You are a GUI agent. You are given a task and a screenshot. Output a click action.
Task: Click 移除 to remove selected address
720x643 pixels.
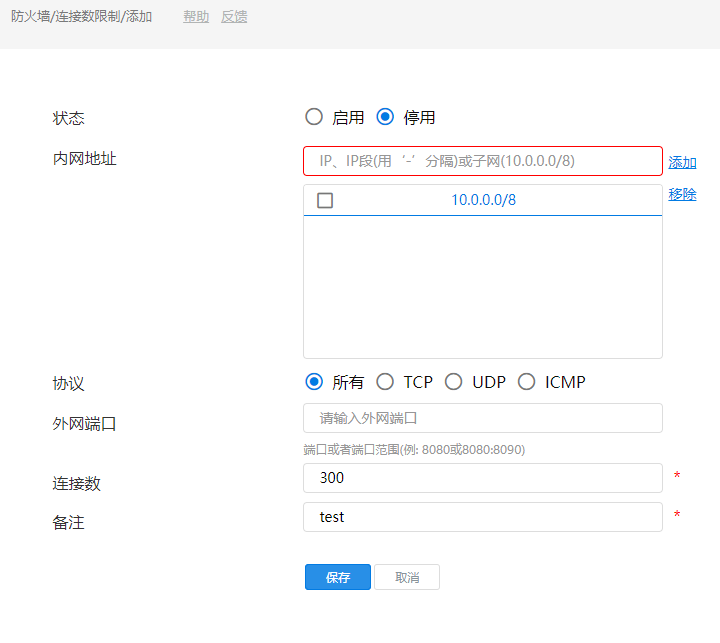click(x=682, y=194)
